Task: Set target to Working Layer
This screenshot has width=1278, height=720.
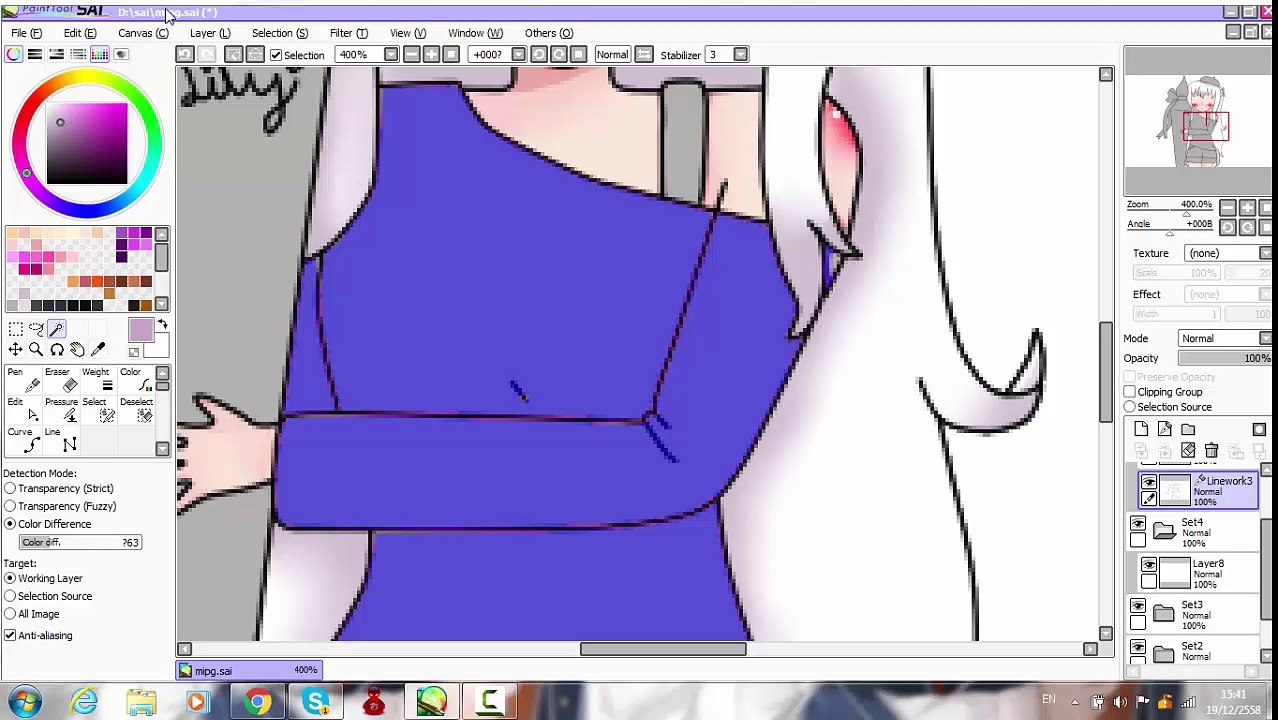Action: coord(10,578)
